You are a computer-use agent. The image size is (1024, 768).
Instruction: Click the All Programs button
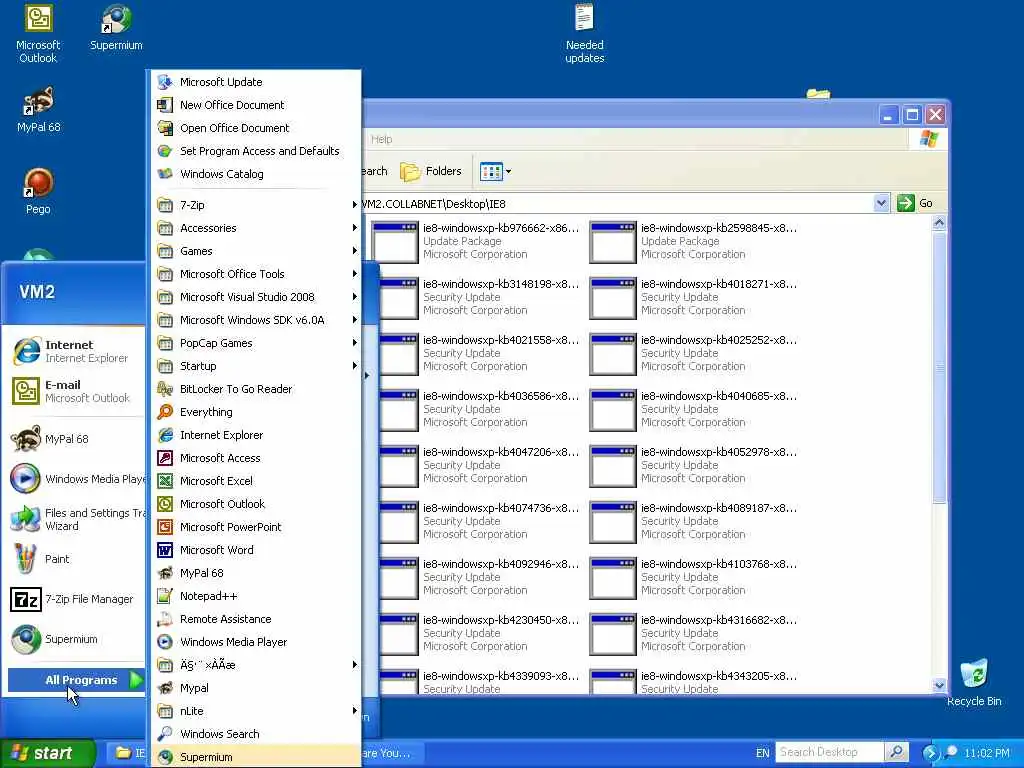tap(76, 680)
